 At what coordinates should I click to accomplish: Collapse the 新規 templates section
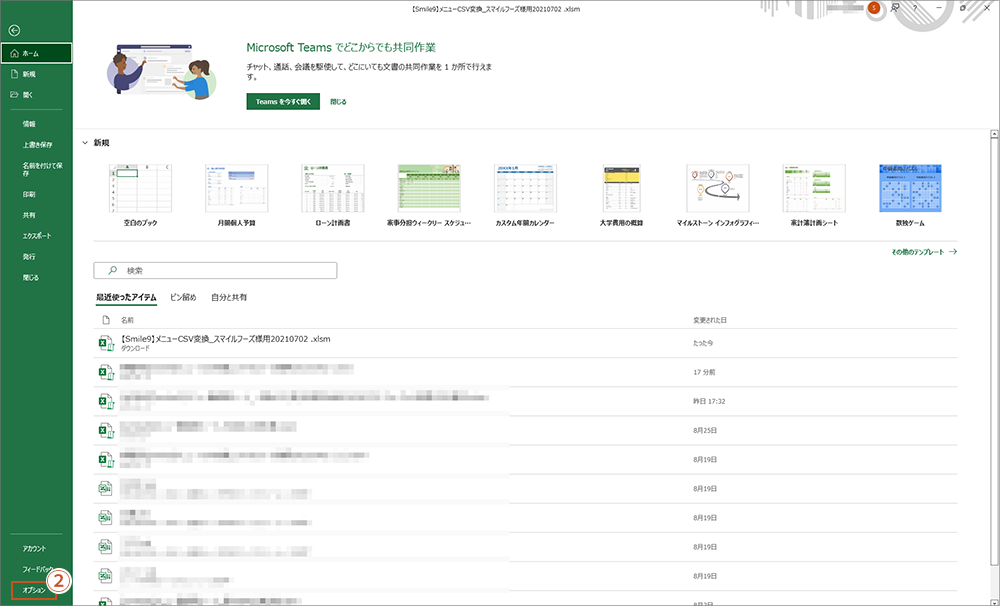tap(85, 143)
